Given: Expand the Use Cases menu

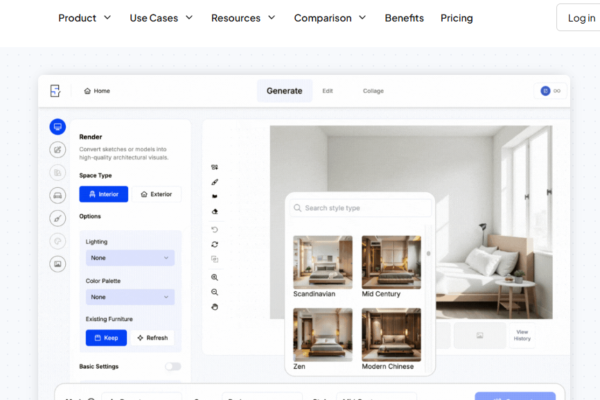Looking at the screenshot, I should (x=161, y=18).
